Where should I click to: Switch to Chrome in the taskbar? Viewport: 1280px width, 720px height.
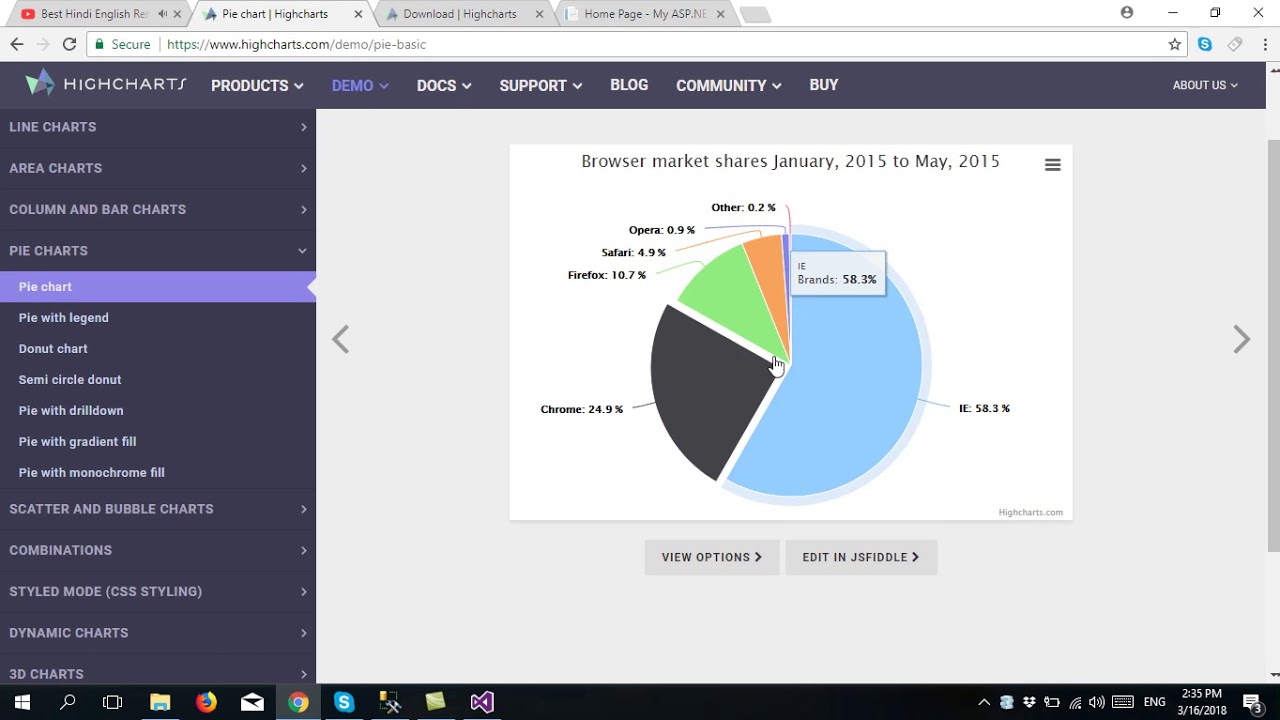[x=298, y=702]
